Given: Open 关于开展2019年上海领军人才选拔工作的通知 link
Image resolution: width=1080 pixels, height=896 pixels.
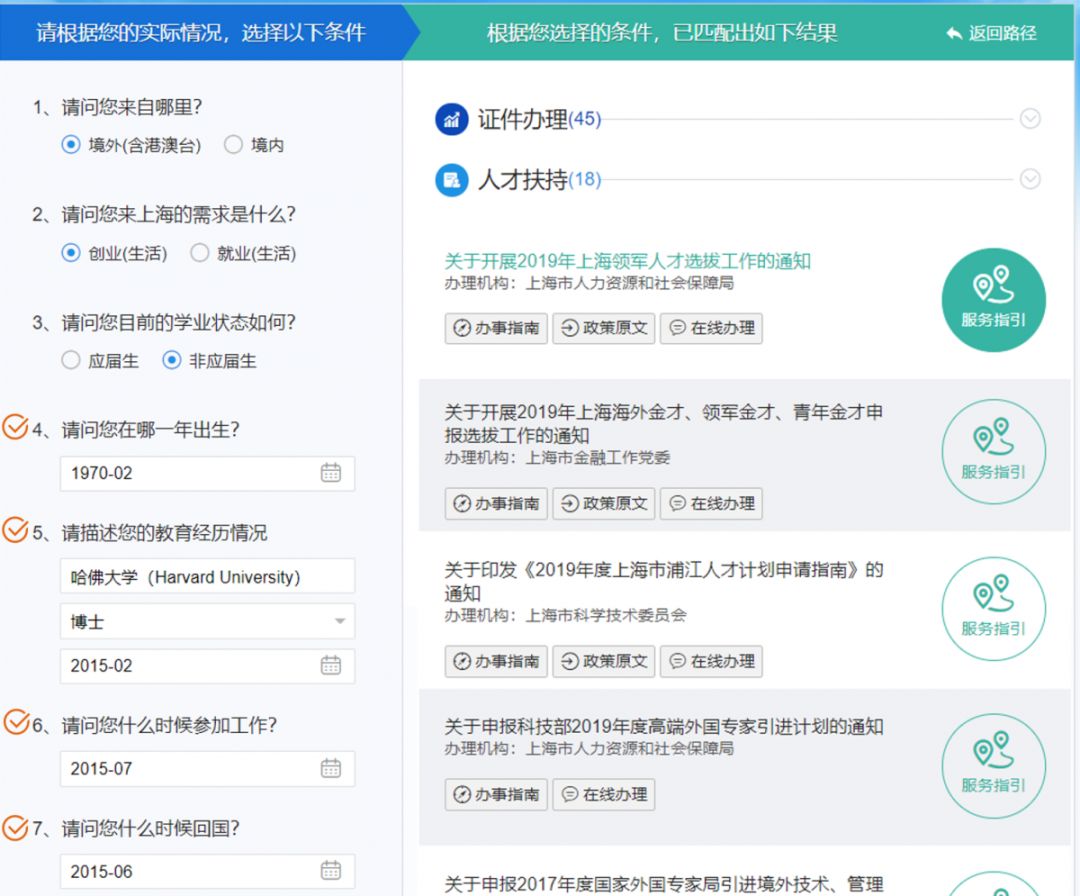Looking at the screenshot, I should click(x=627, y=261).
